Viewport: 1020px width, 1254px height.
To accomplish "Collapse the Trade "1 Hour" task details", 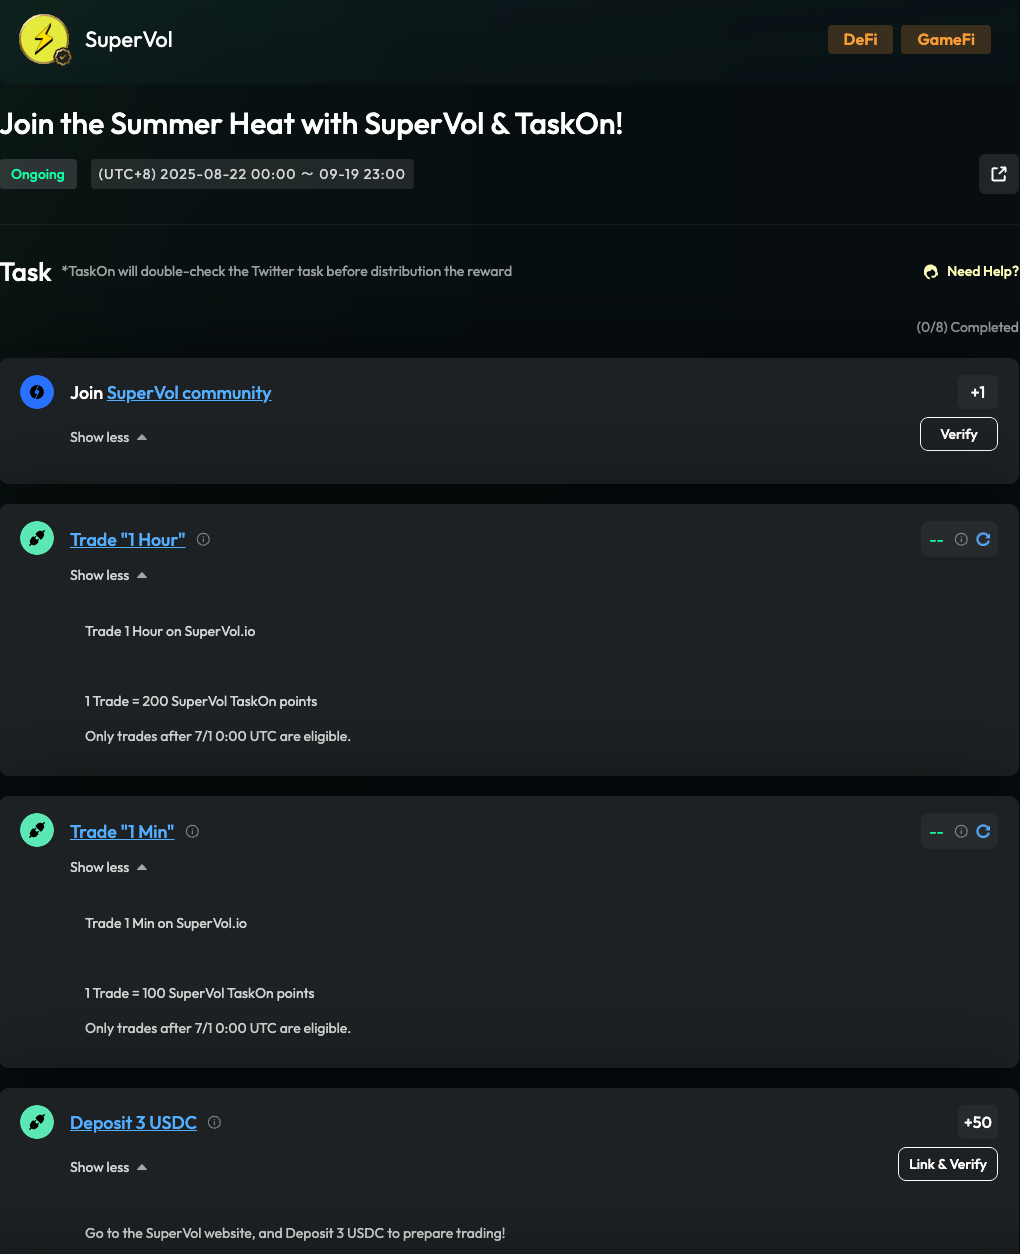I will (x=108, y=576).
